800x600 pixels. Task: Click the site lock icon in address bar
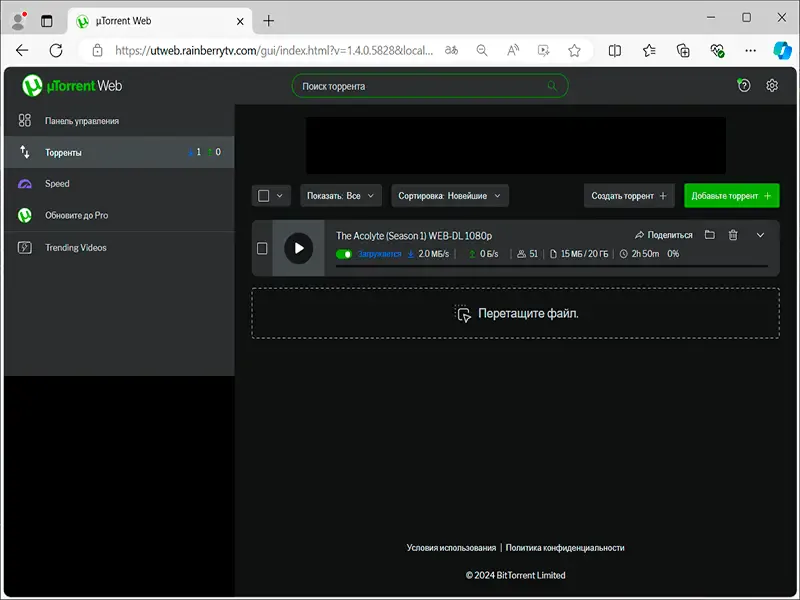(x=97, y=51)
